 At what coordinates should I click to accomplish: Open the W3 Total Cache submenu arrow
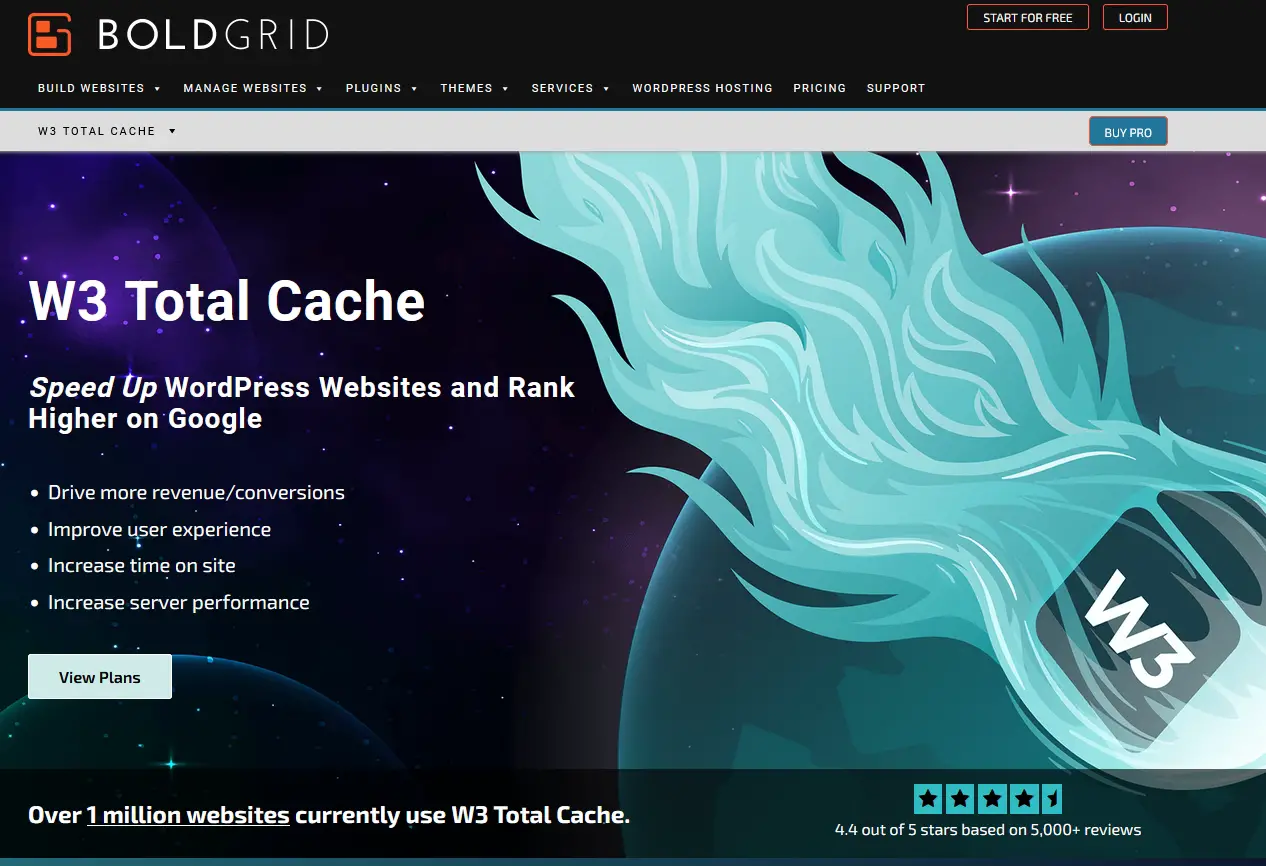172,131
